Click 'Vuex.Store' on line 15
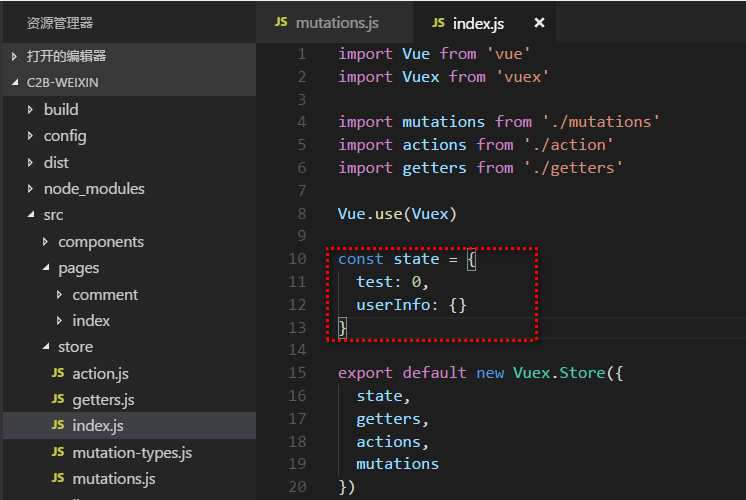Screen dimensions: 746x500 click(x=559, y=373)
